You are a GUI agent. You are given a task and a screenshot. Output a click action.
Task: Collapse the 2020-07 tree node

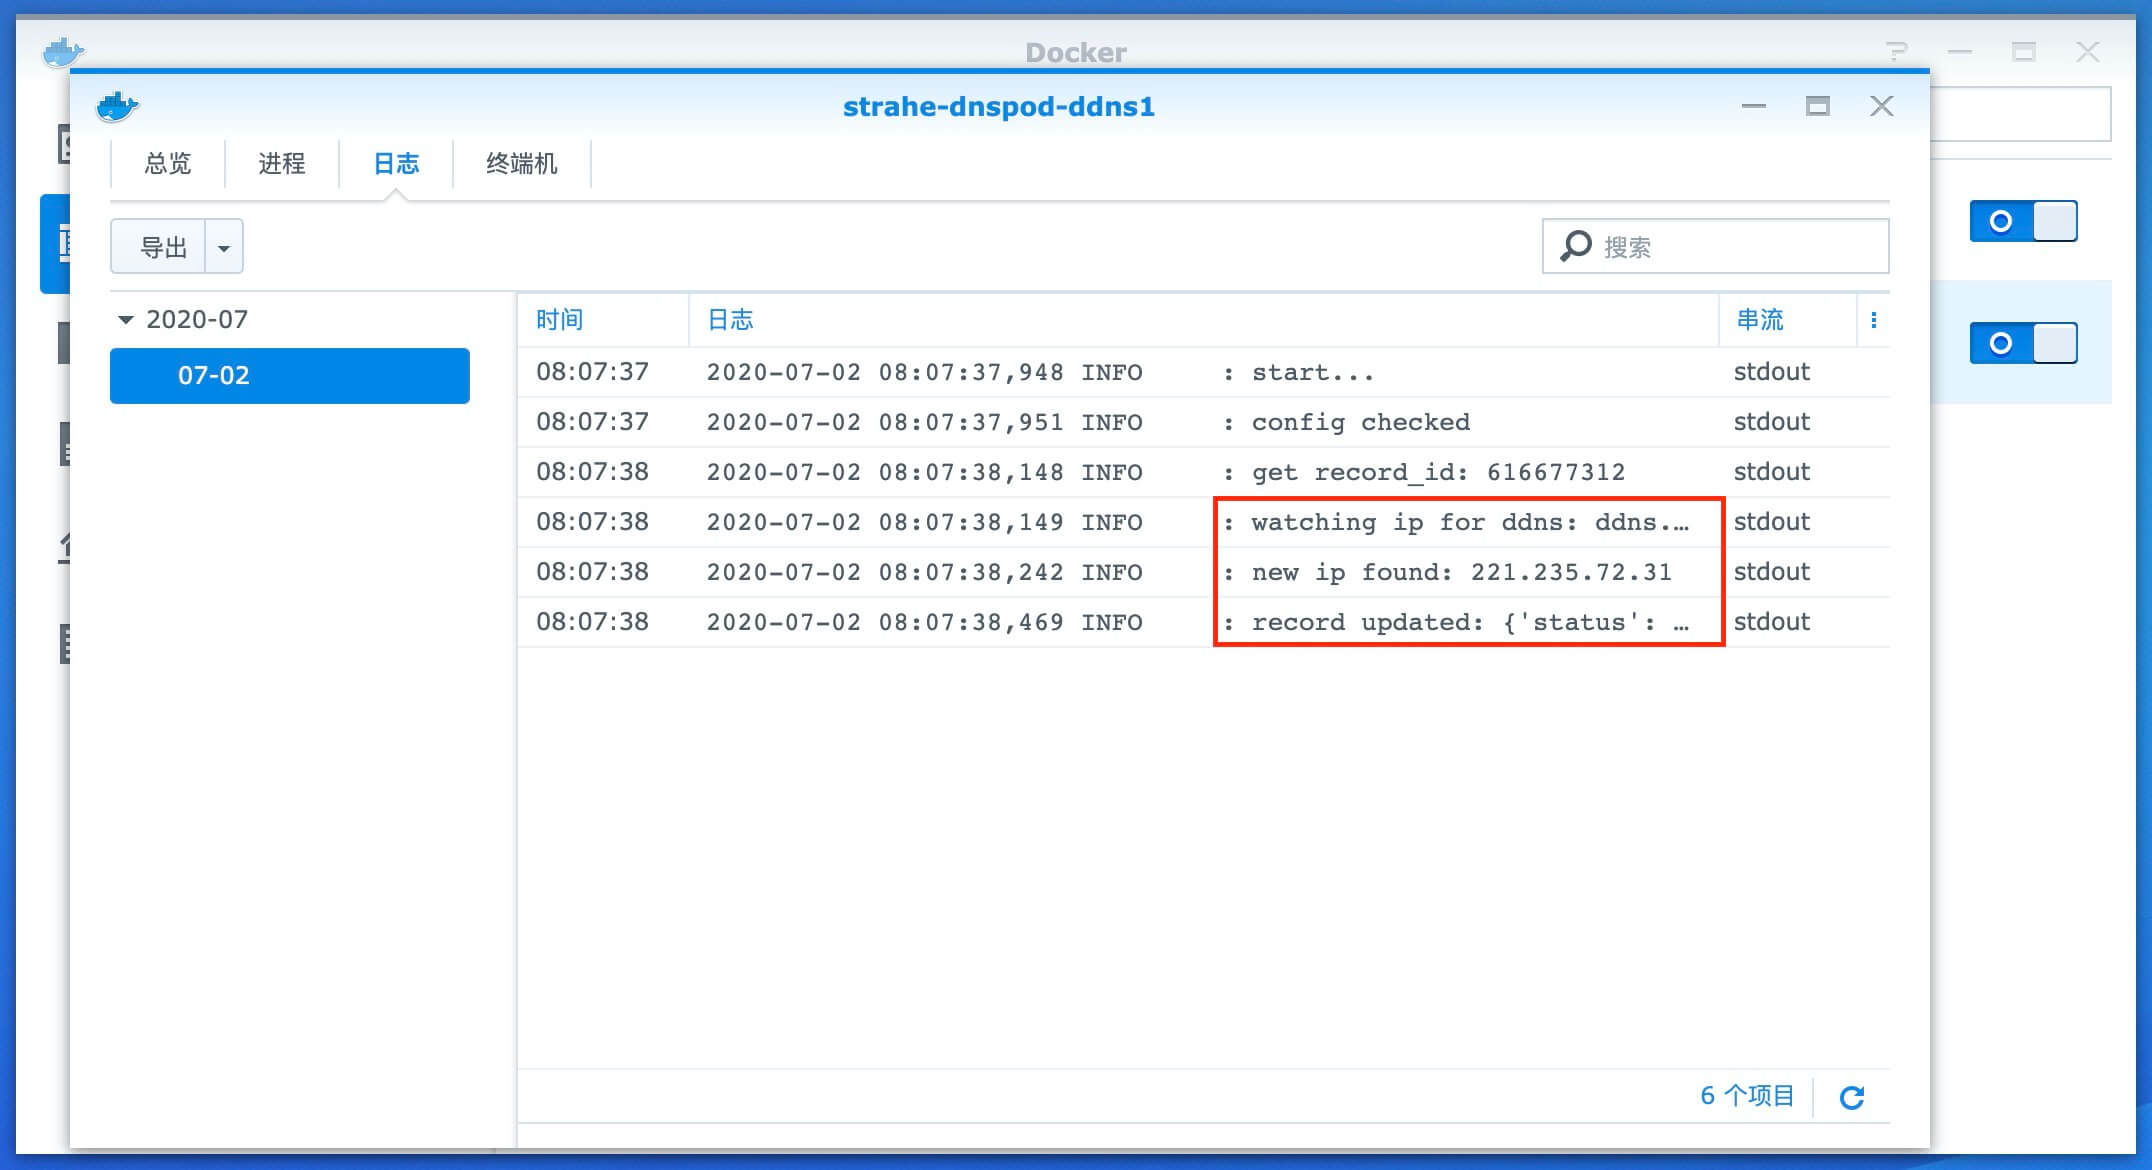coord(126,320)
